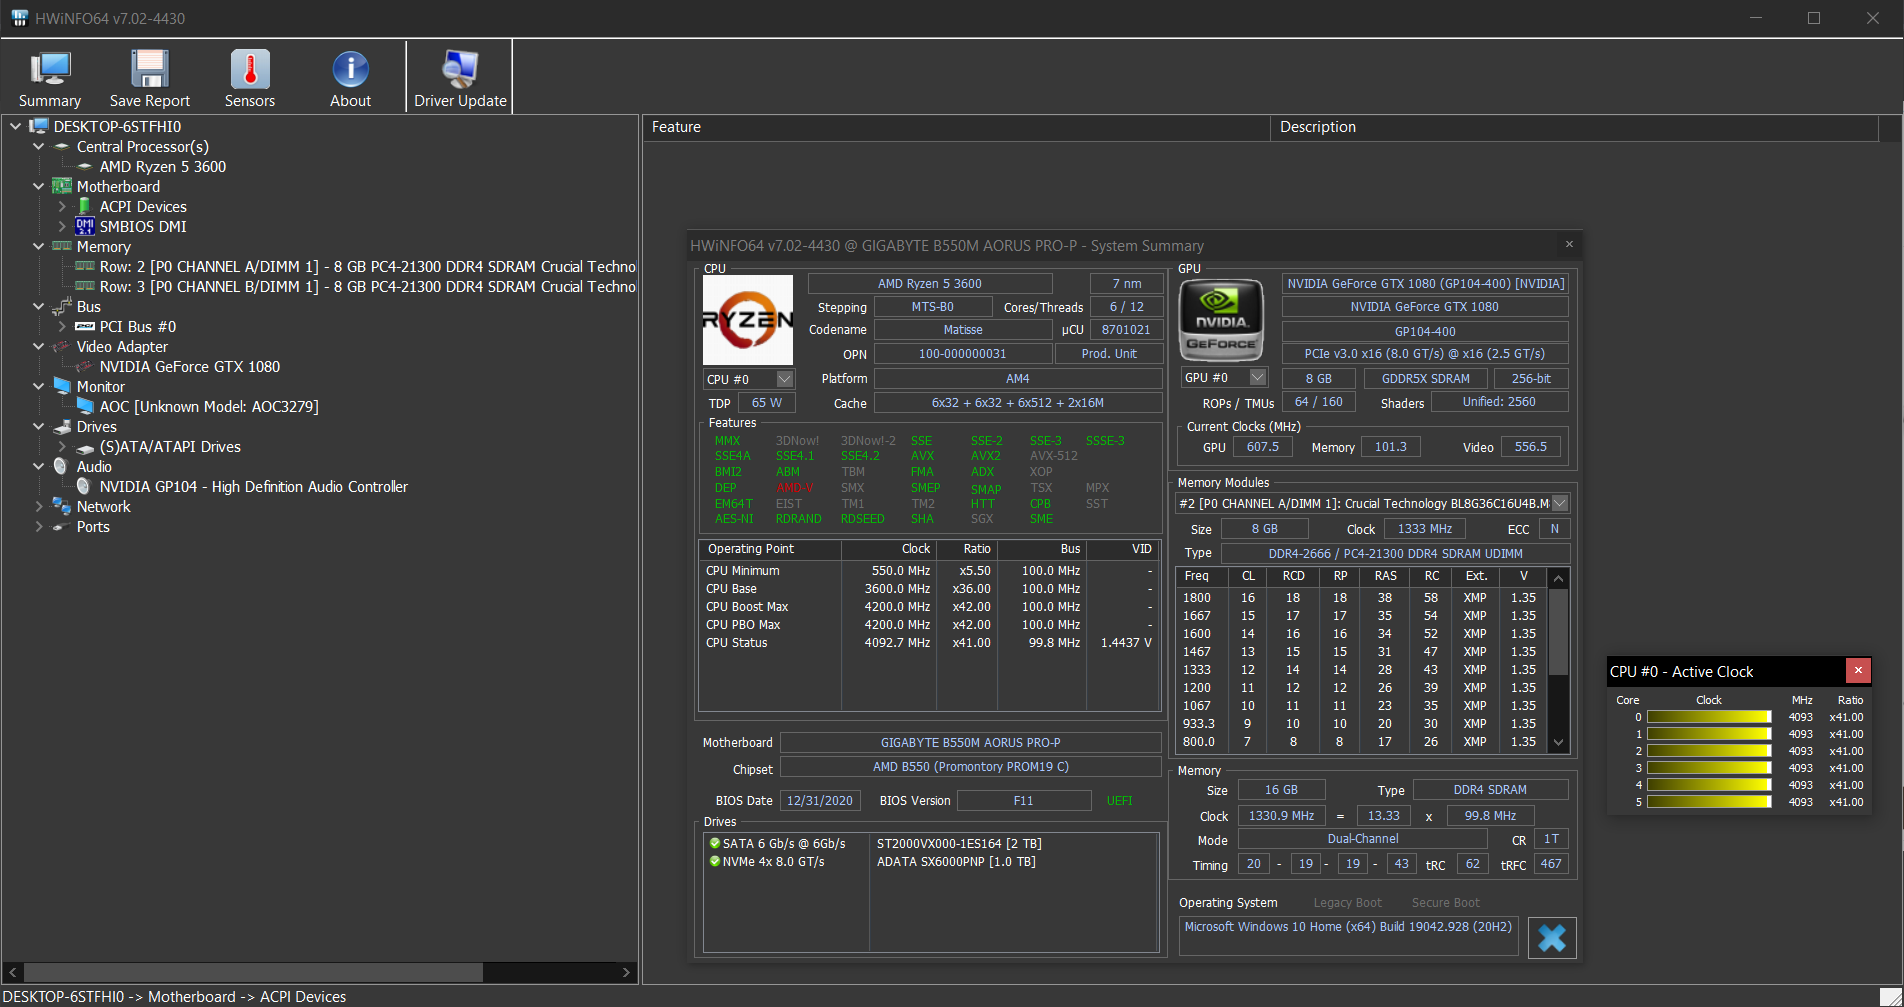Select NVIDIA GeForce GTX 1080 in the tree
Screen dimensions: 1904x1007
(x=190, y=367)
